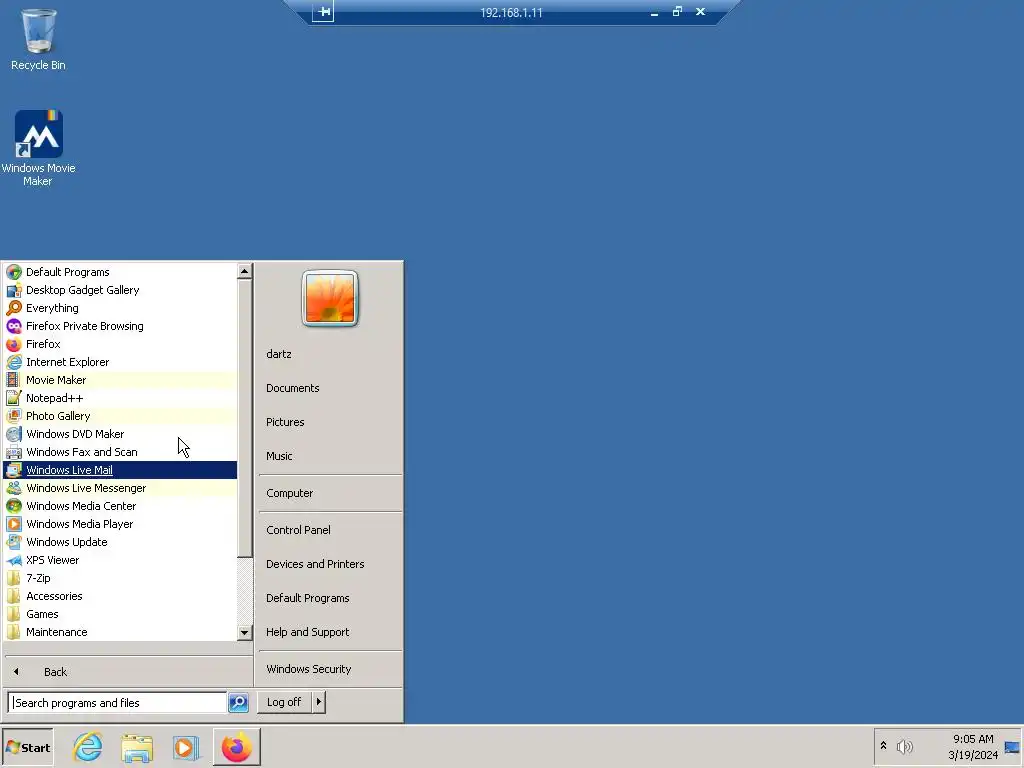This screenshot has height=768, width=1024.
Task: Open Default Programs in the right pane
Action: point(330,598)
